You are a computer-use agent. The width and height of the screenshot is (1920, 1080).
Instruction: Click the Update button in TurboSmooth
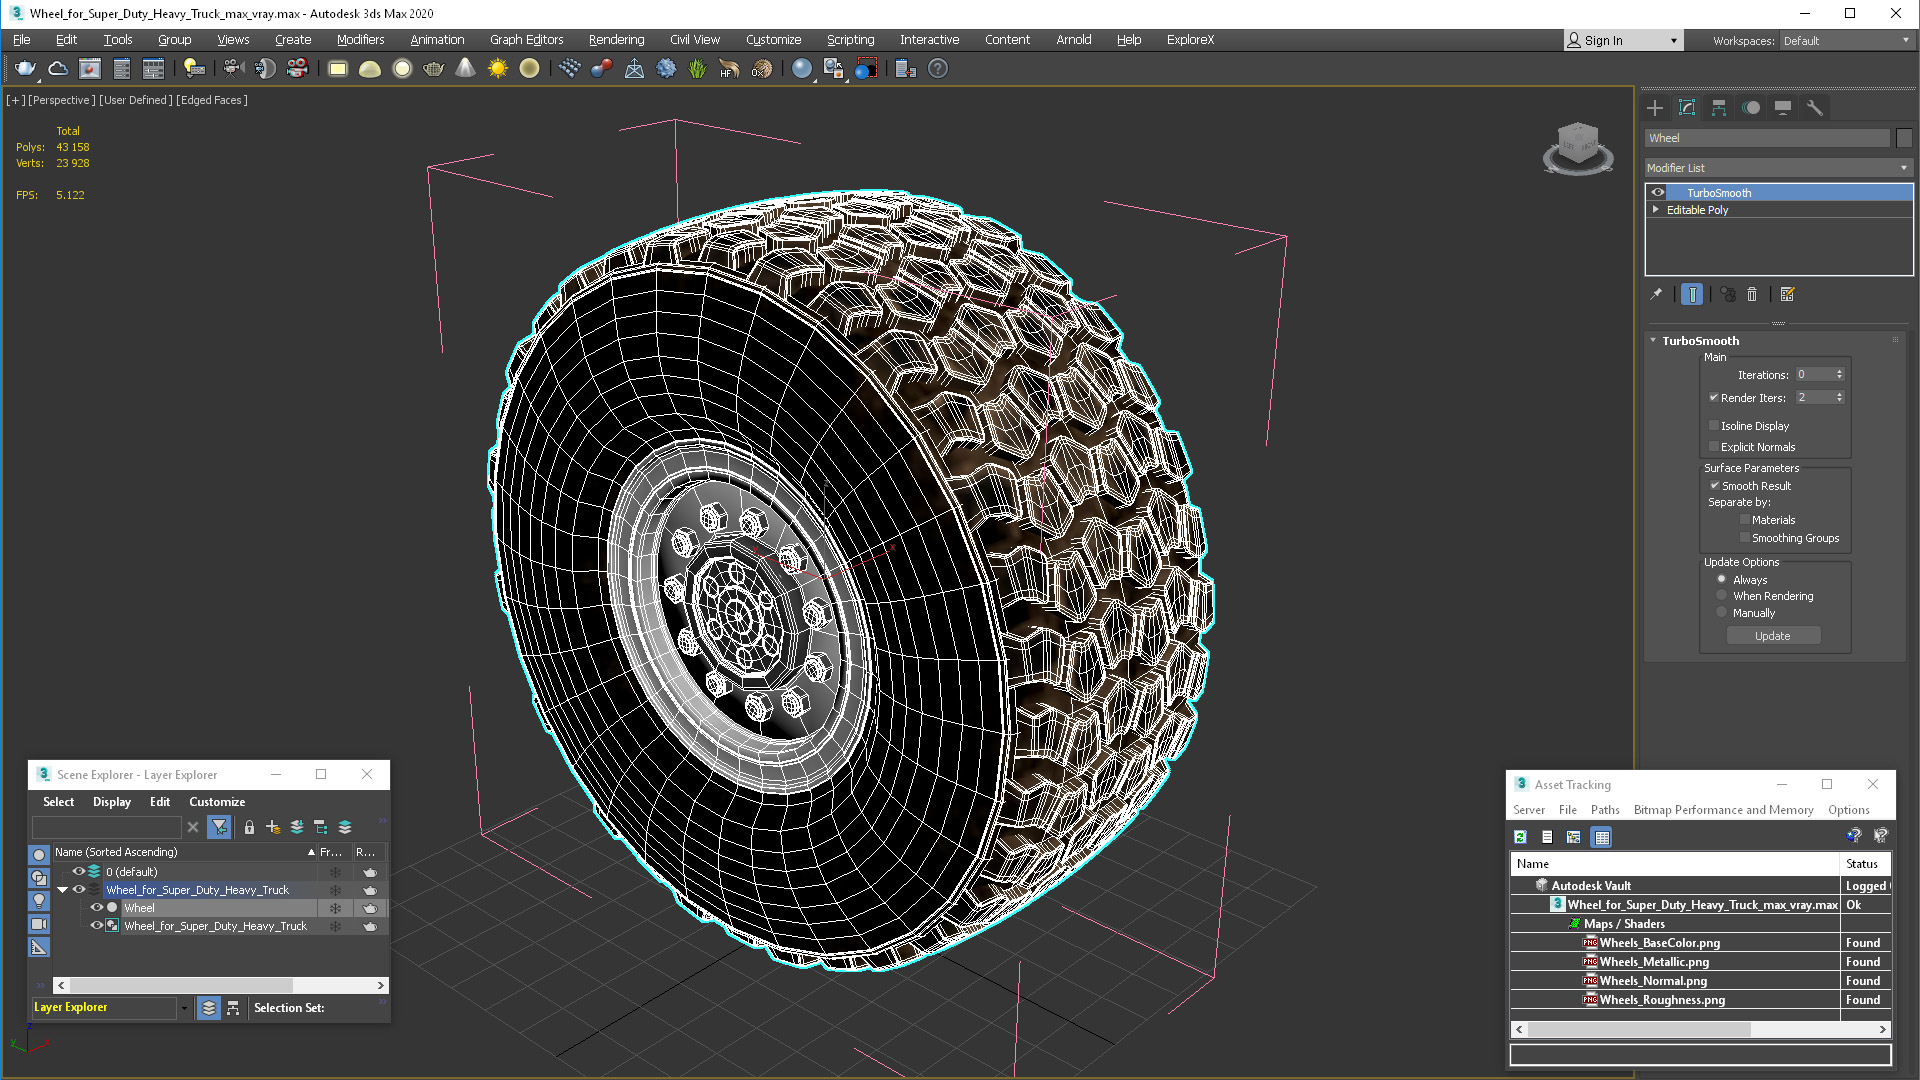tap(1772, 636)
